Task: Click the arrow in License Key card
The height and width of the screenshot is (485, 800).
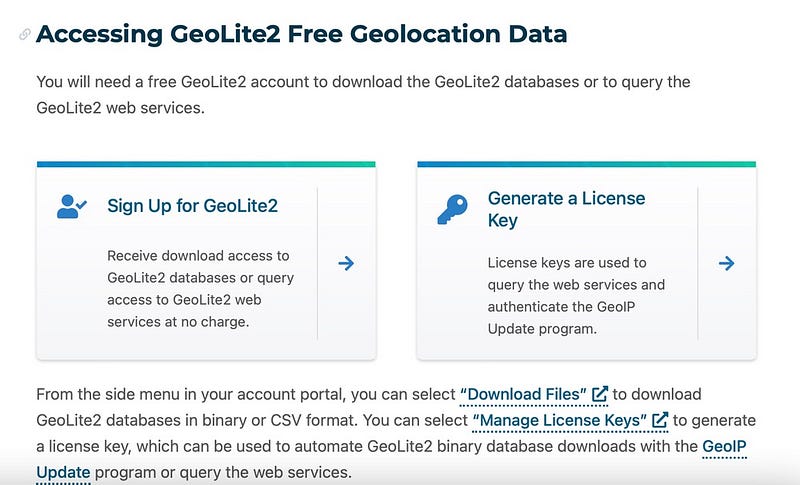Action: pyautogui.click(x=726, y=263)
